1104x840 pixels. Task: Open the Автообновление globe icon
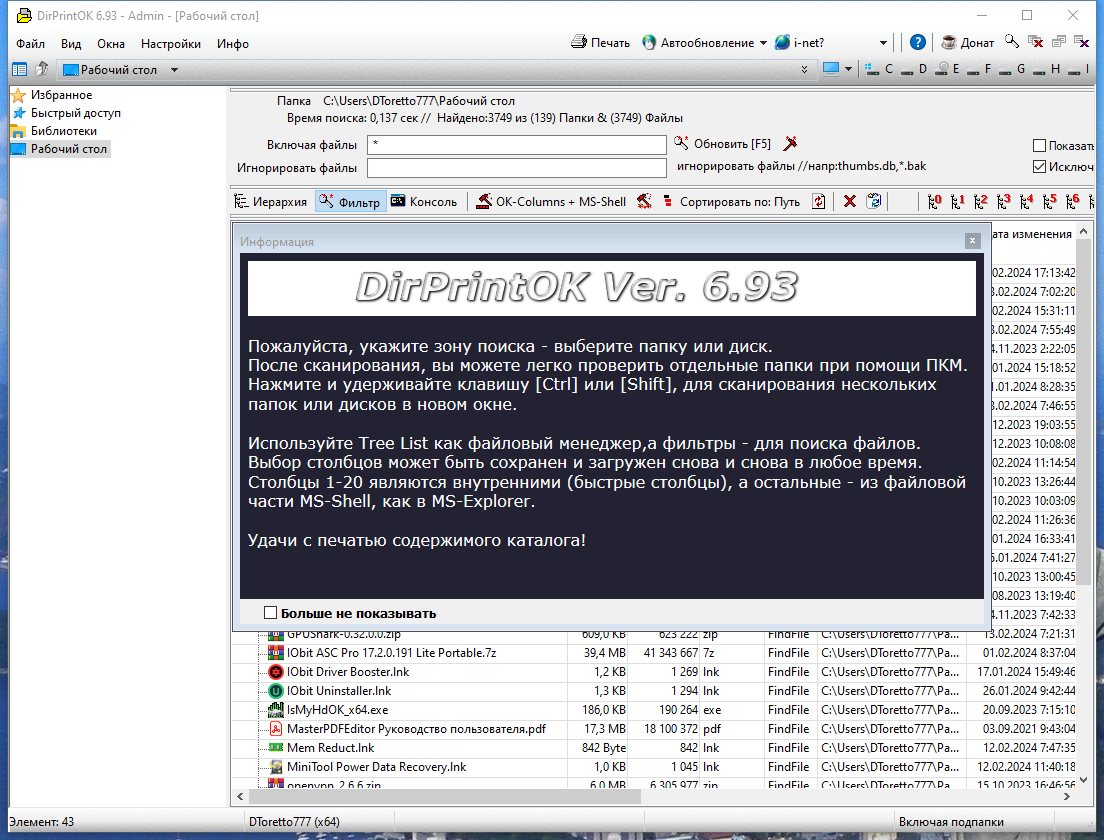[649, 42]
